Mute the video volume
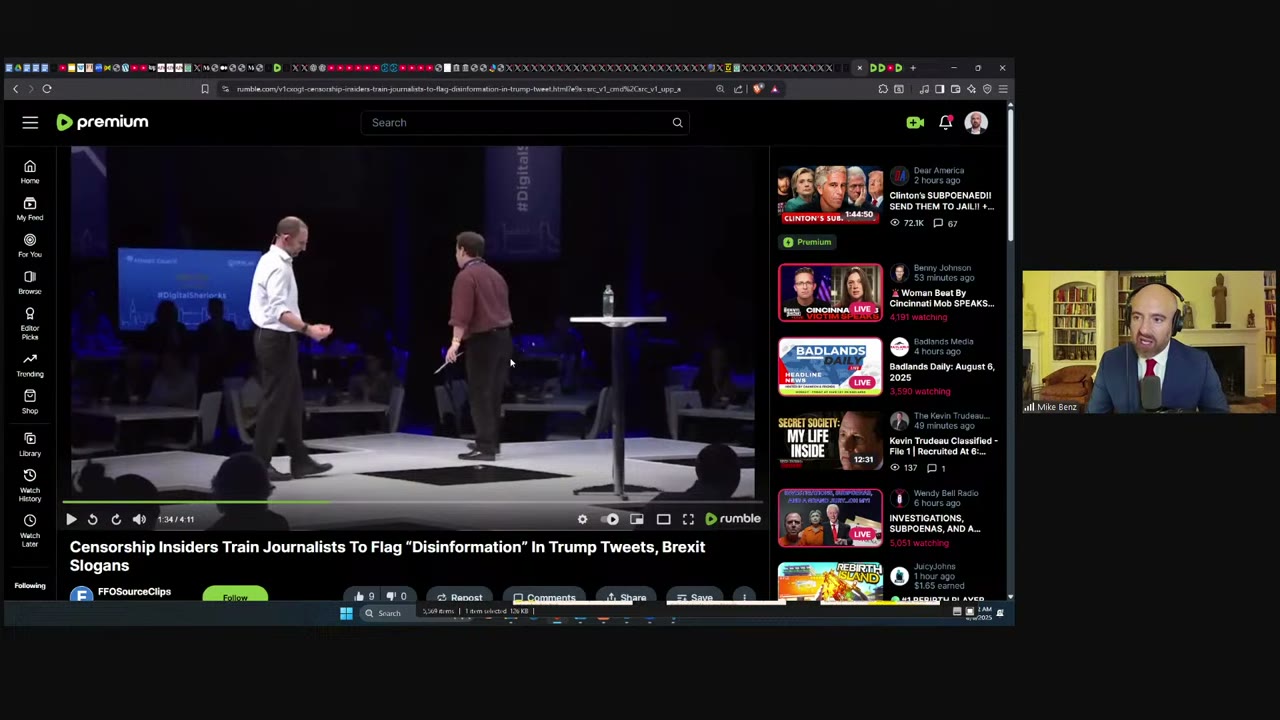 [x=139, y=519]
